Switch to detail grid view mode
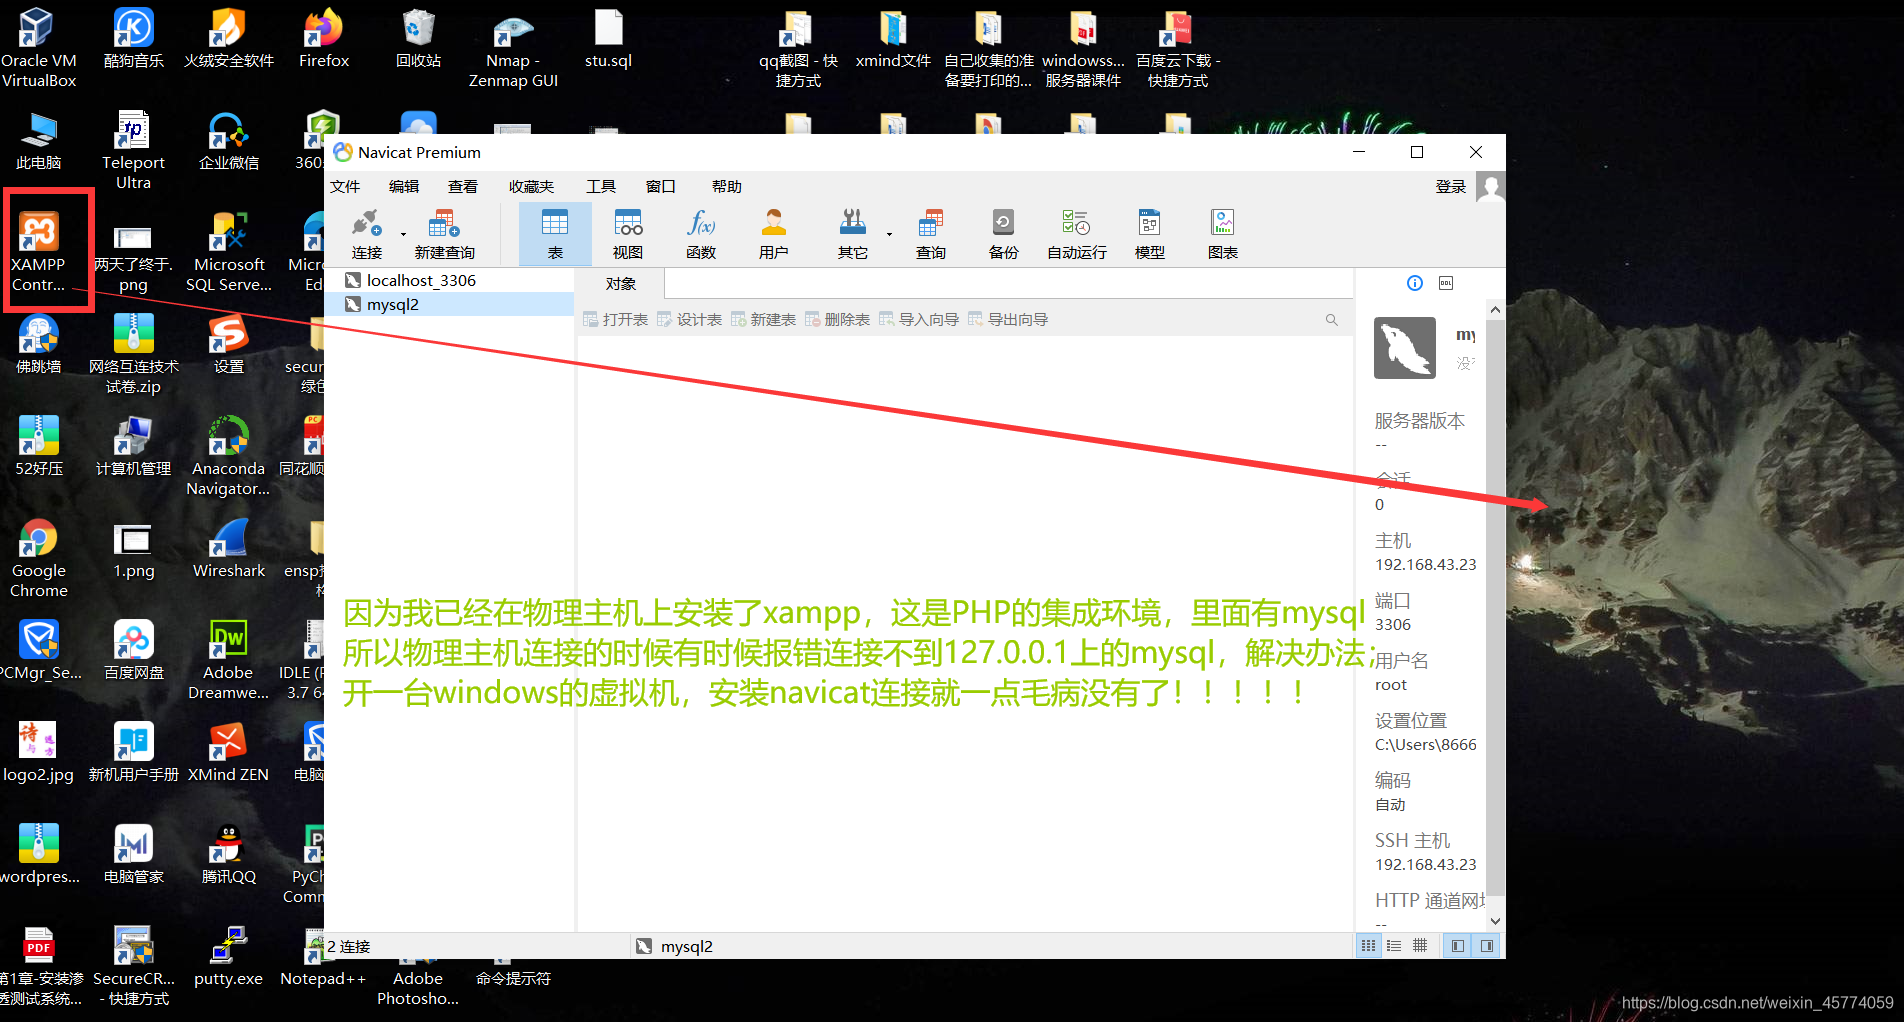This screenshot has height=1022, width=1904. pyautogui.click(x=1420, y=946)
